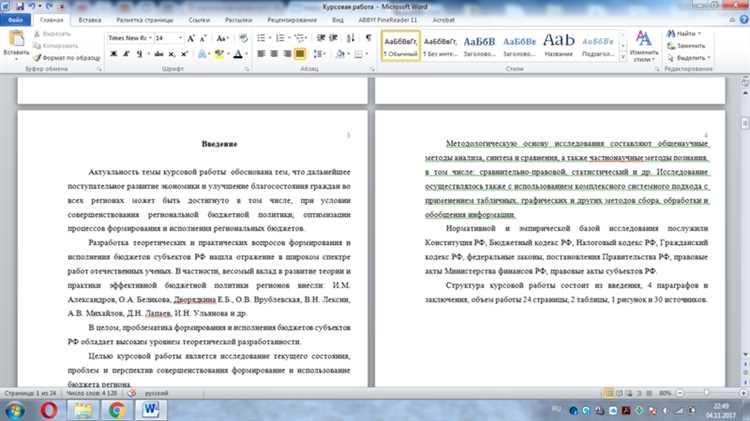Open the Text Effects glowing A icon
Viewport: 750px width, 421px height.
[x=202, y=54]
